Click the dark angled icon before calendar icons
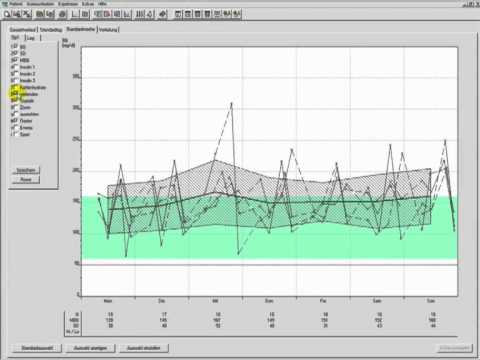Image resolution: width=480 pixels, height=360 pixels. pos(162,14)
